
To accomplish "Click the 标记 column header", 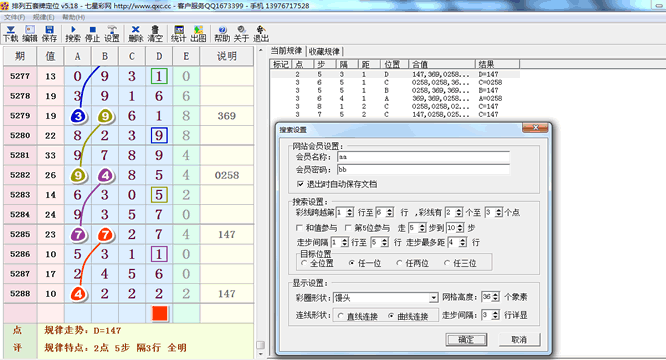I will click(281, 64).
